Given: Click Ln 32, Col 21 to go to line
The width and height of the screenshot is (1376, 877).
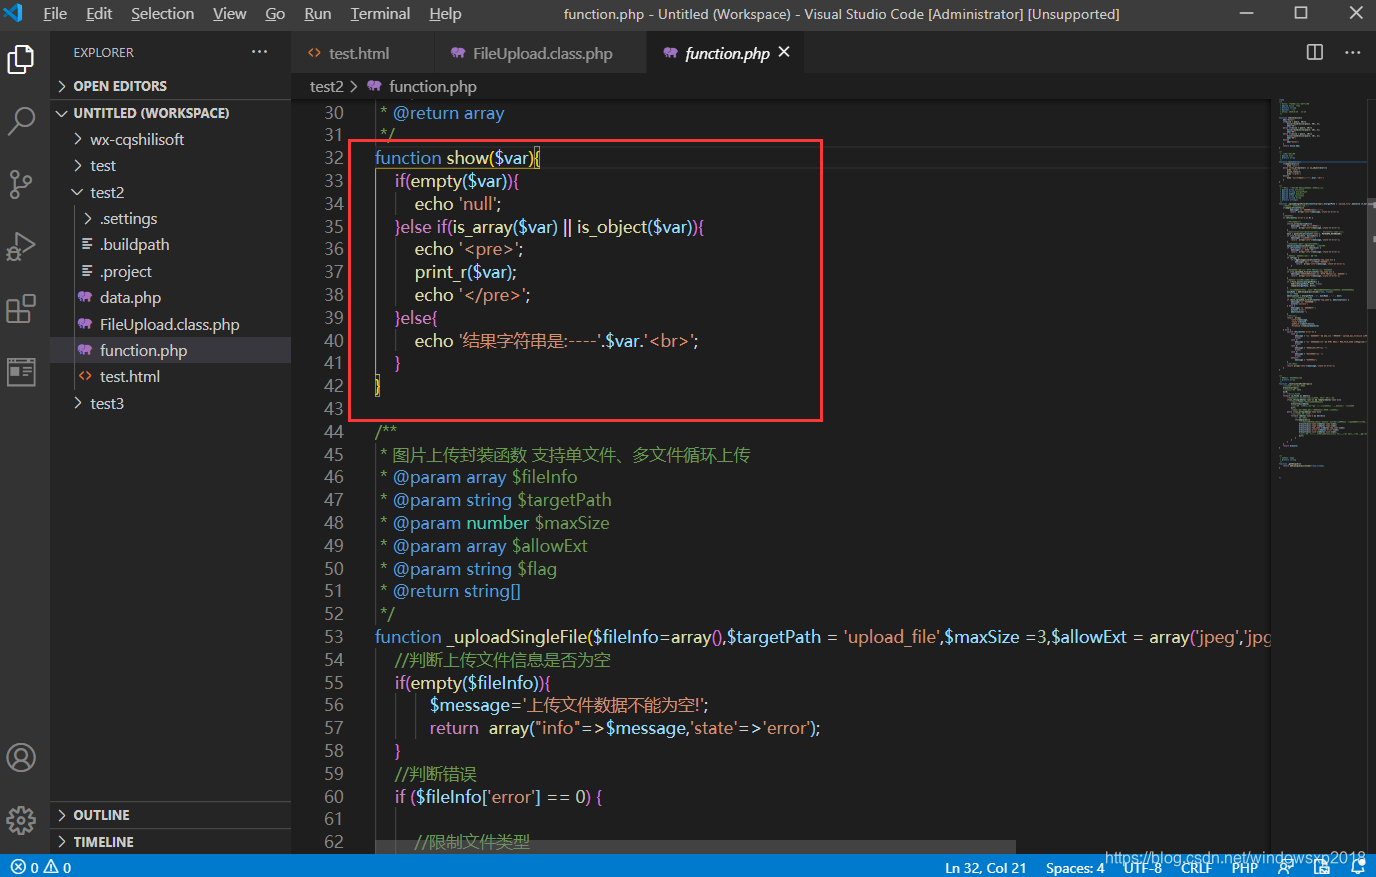Looking at the screenshot, I should click(985, 867).
